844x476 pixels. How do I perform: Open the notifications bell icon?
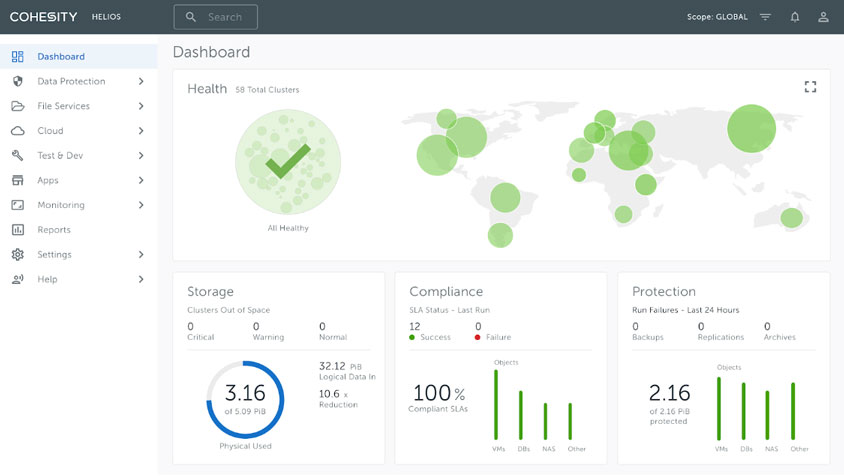coord(794,17)
